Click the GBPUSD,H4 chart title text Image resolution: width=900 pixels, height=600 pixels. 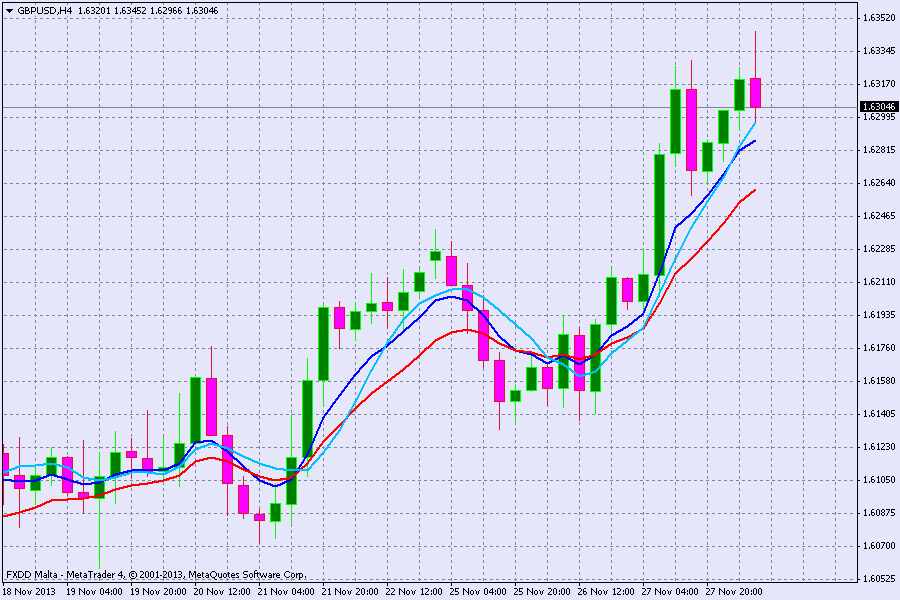[45, 10]
